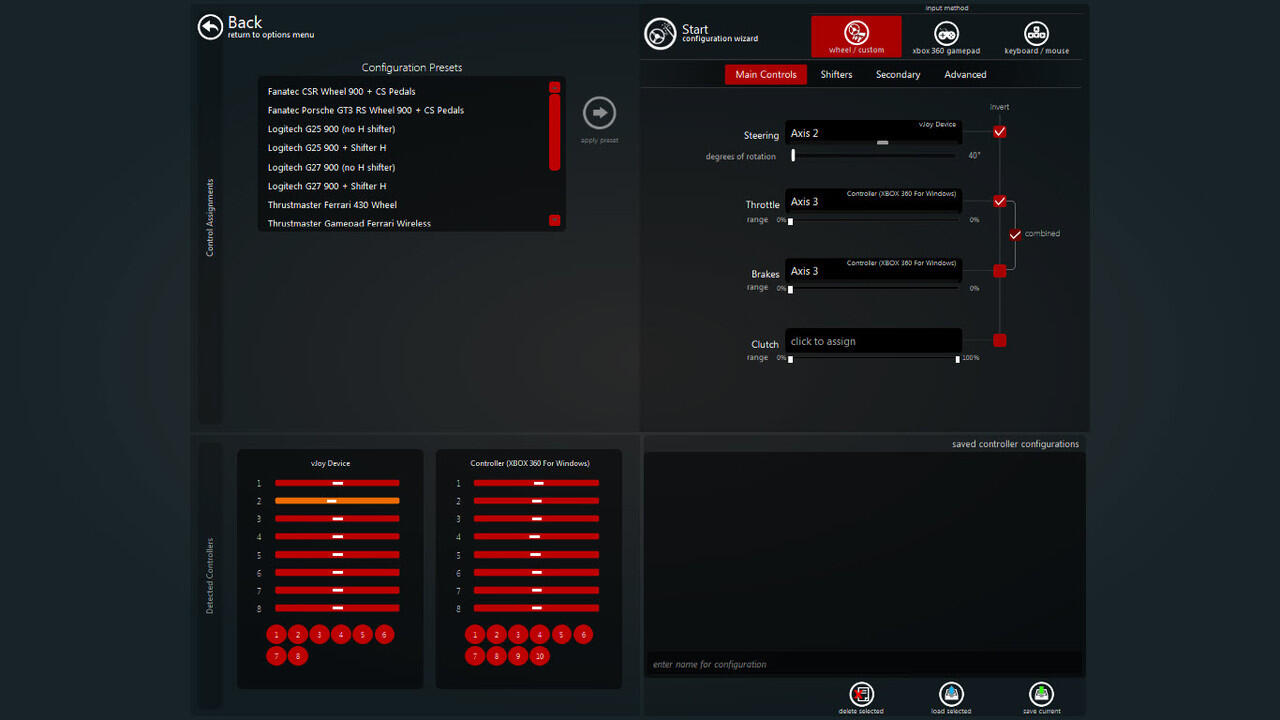This screenshot has width=1280, height=720.
Task: Click the degrees of rotation slider handle
Action: [x=793, y=155]
